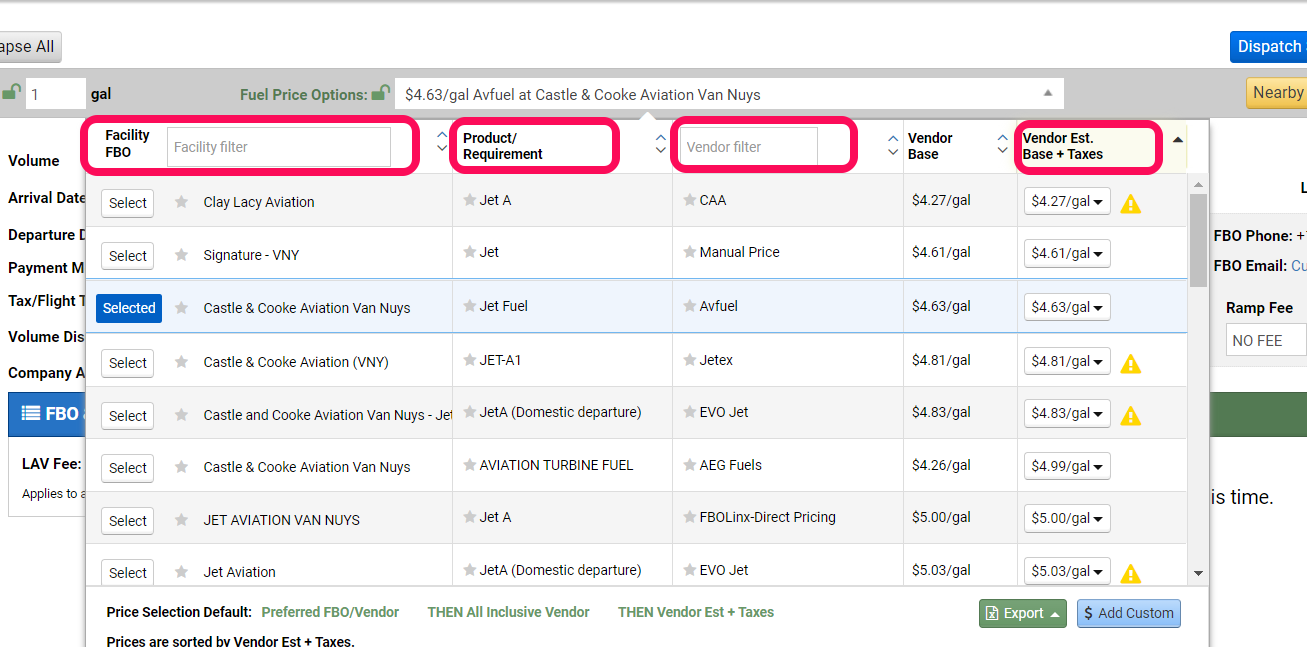Star the FBOLinx-Direct Pricing vendor
Screen dimensions: 1307x647
[x=690, y=517]
